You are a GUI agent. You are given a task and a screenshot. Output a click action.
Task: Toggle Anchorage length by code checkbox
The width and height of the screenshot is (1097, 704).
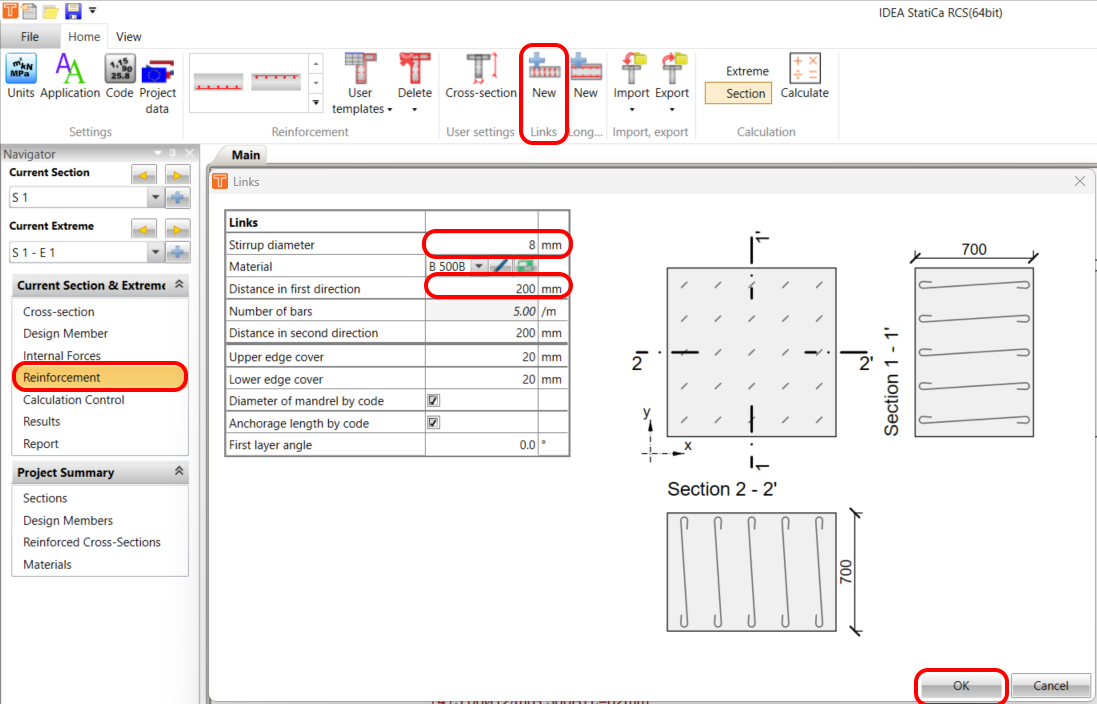tap(433, 423)
